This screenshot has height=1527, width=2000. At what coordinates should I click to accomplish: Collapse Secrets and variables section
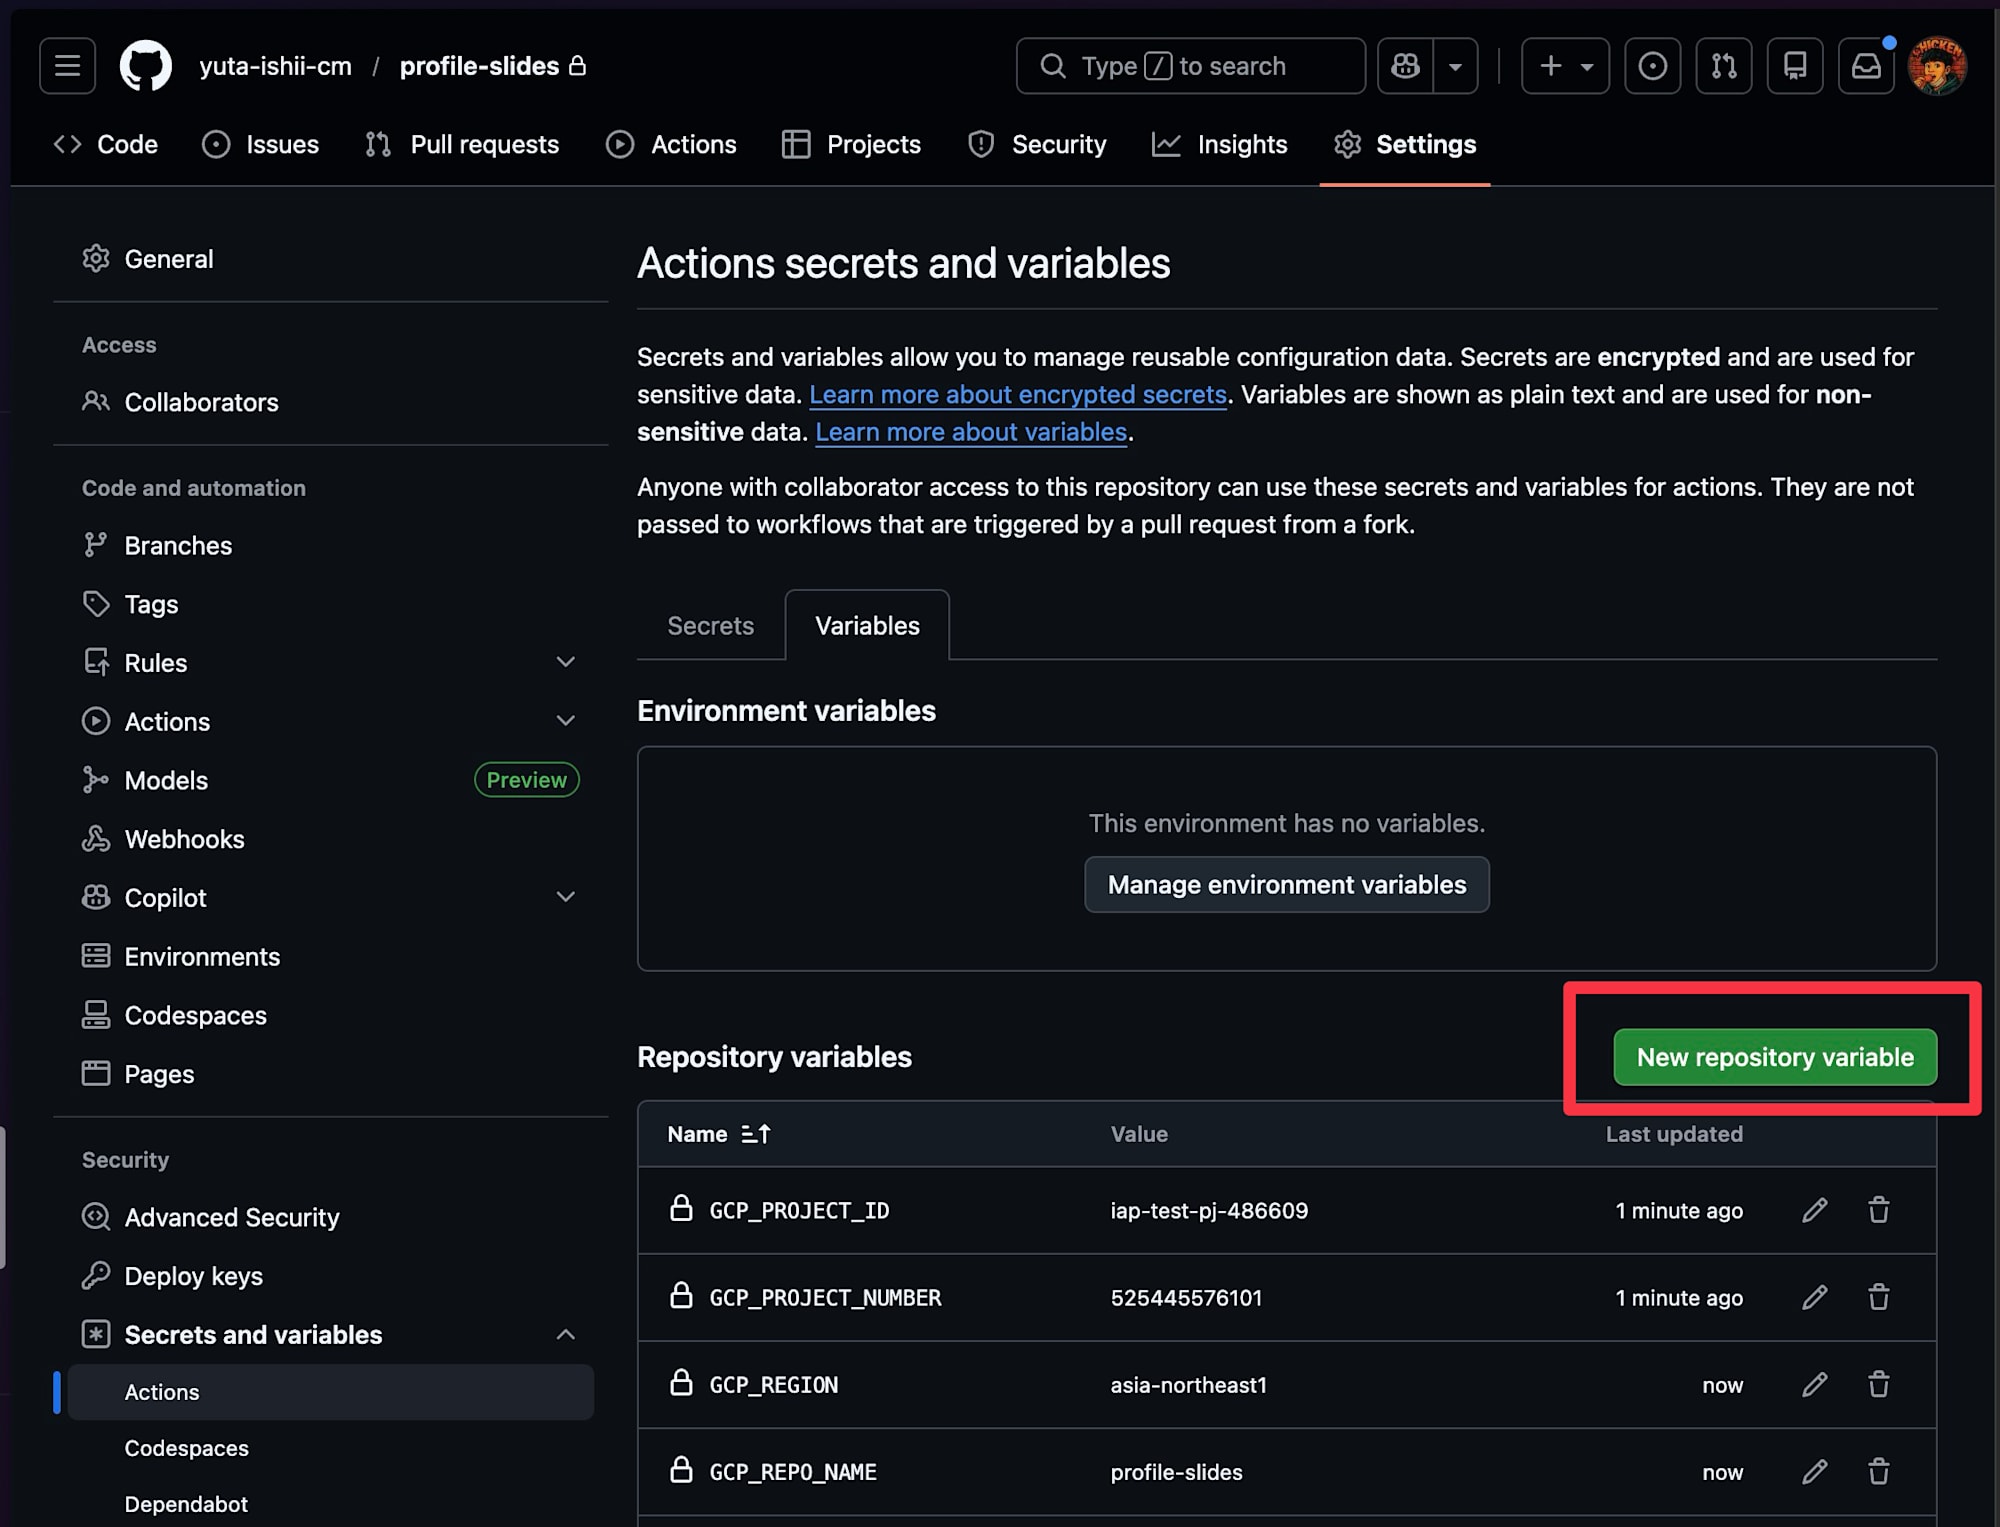click(x=565, y=1334)
